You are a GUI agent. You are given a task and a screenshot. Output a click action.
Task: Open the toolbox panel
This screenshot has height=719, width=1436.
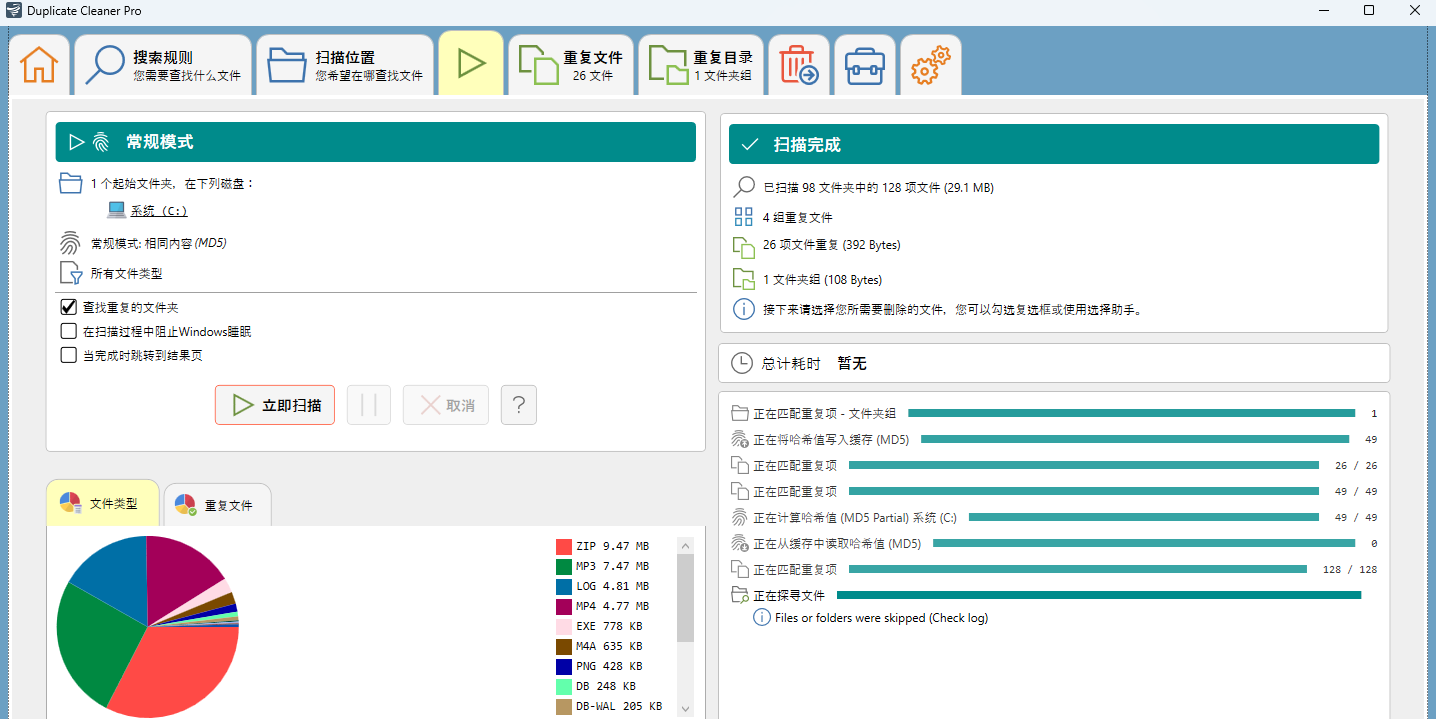[x=864, y=63]
